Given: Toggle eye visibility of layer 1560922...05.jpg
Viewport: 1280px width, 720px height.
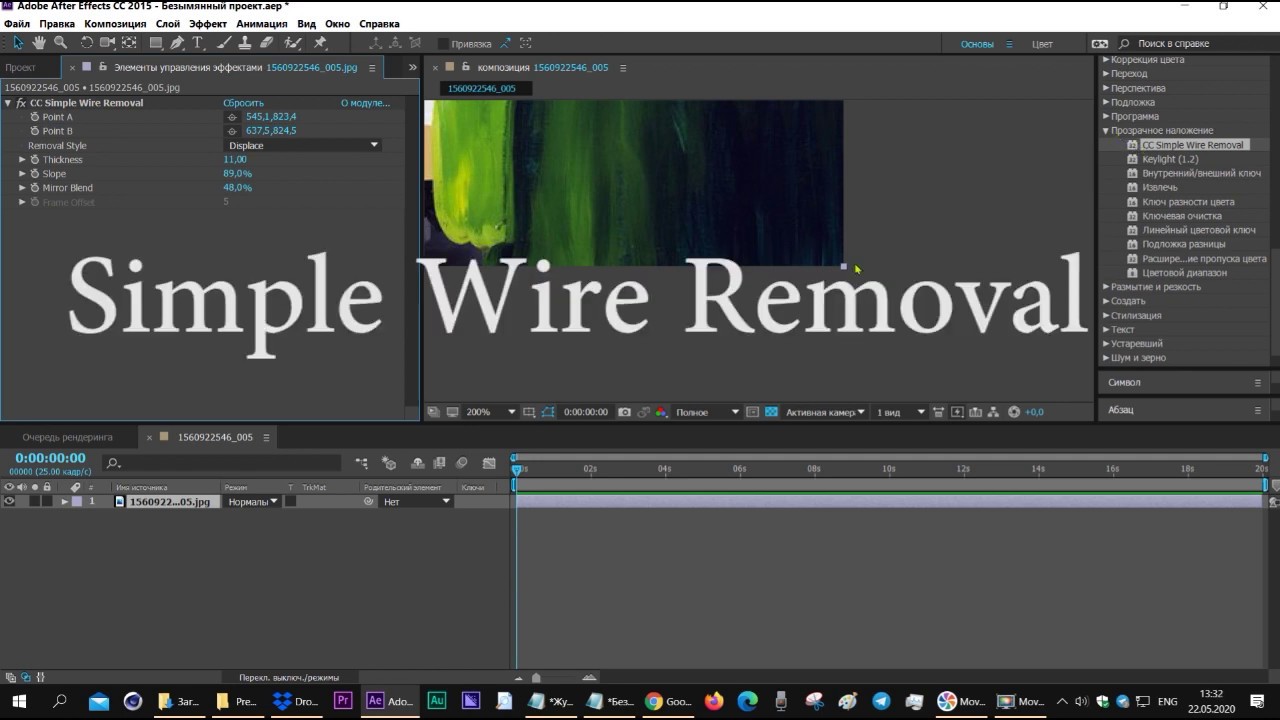Looking at the screenshot, I should (x=9, y=502).
